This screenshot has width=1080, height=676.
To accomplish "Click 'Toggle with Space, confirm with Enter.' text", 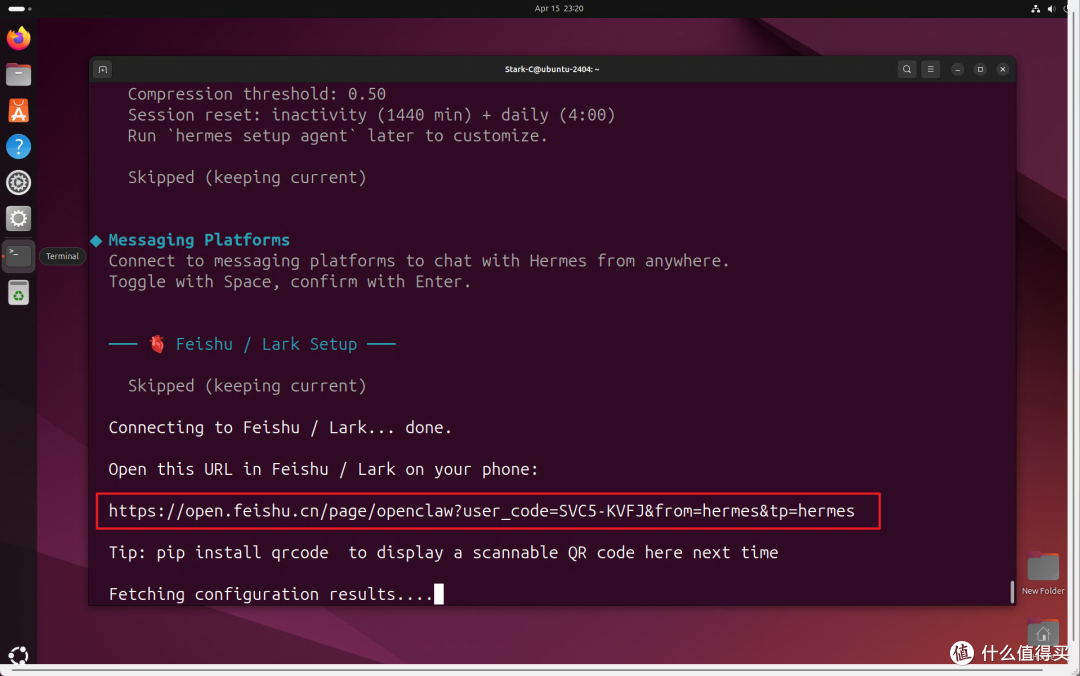I will click(x=289, y=282).
